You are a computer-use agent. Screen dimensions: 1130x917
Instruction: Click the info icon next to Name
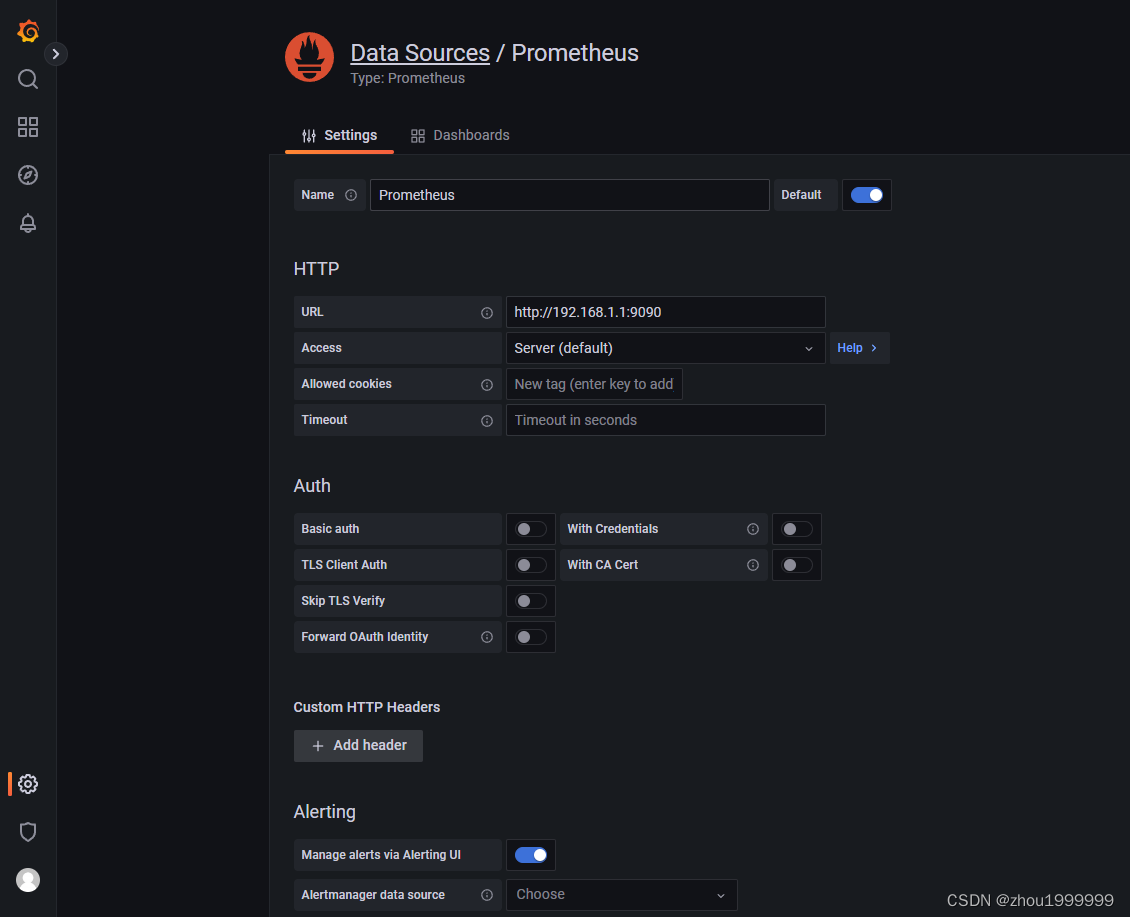pyautogui.click(x=351, y=195)
